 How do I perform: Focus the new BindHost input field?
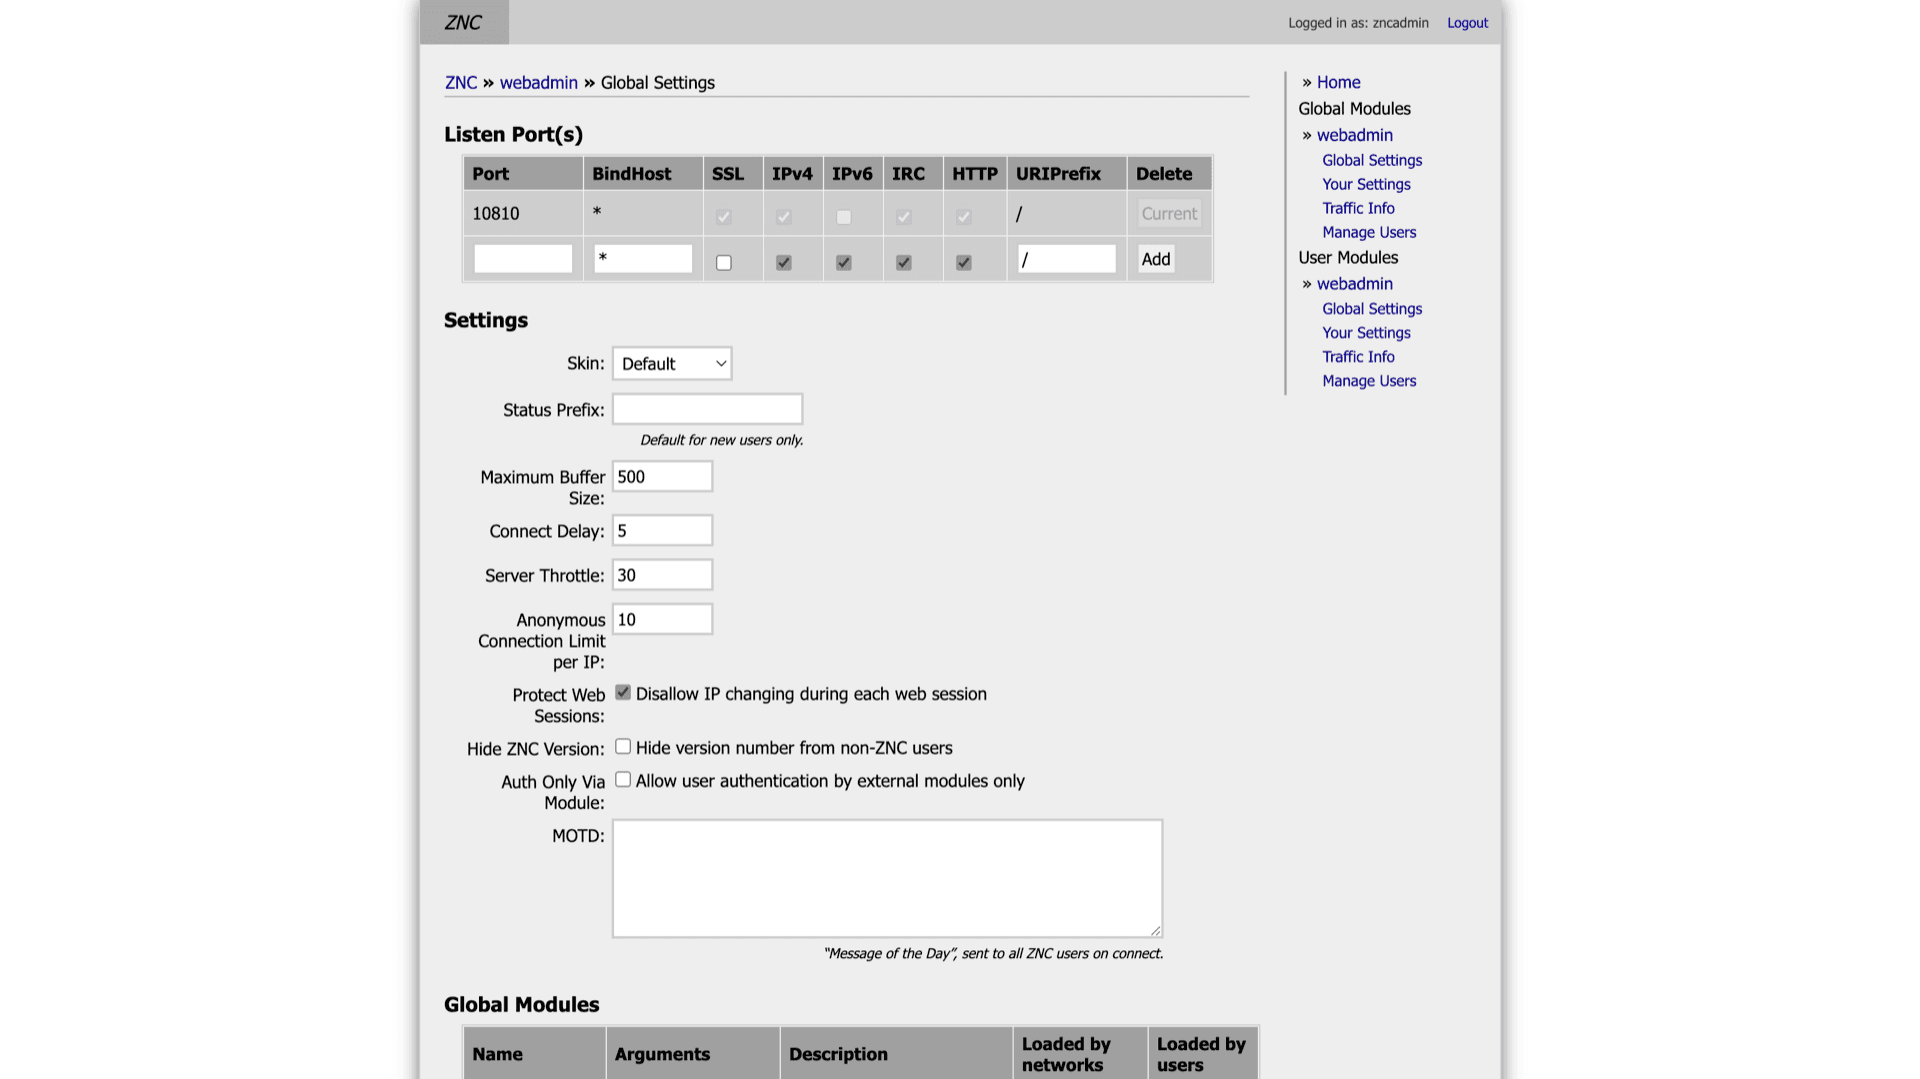643,259
